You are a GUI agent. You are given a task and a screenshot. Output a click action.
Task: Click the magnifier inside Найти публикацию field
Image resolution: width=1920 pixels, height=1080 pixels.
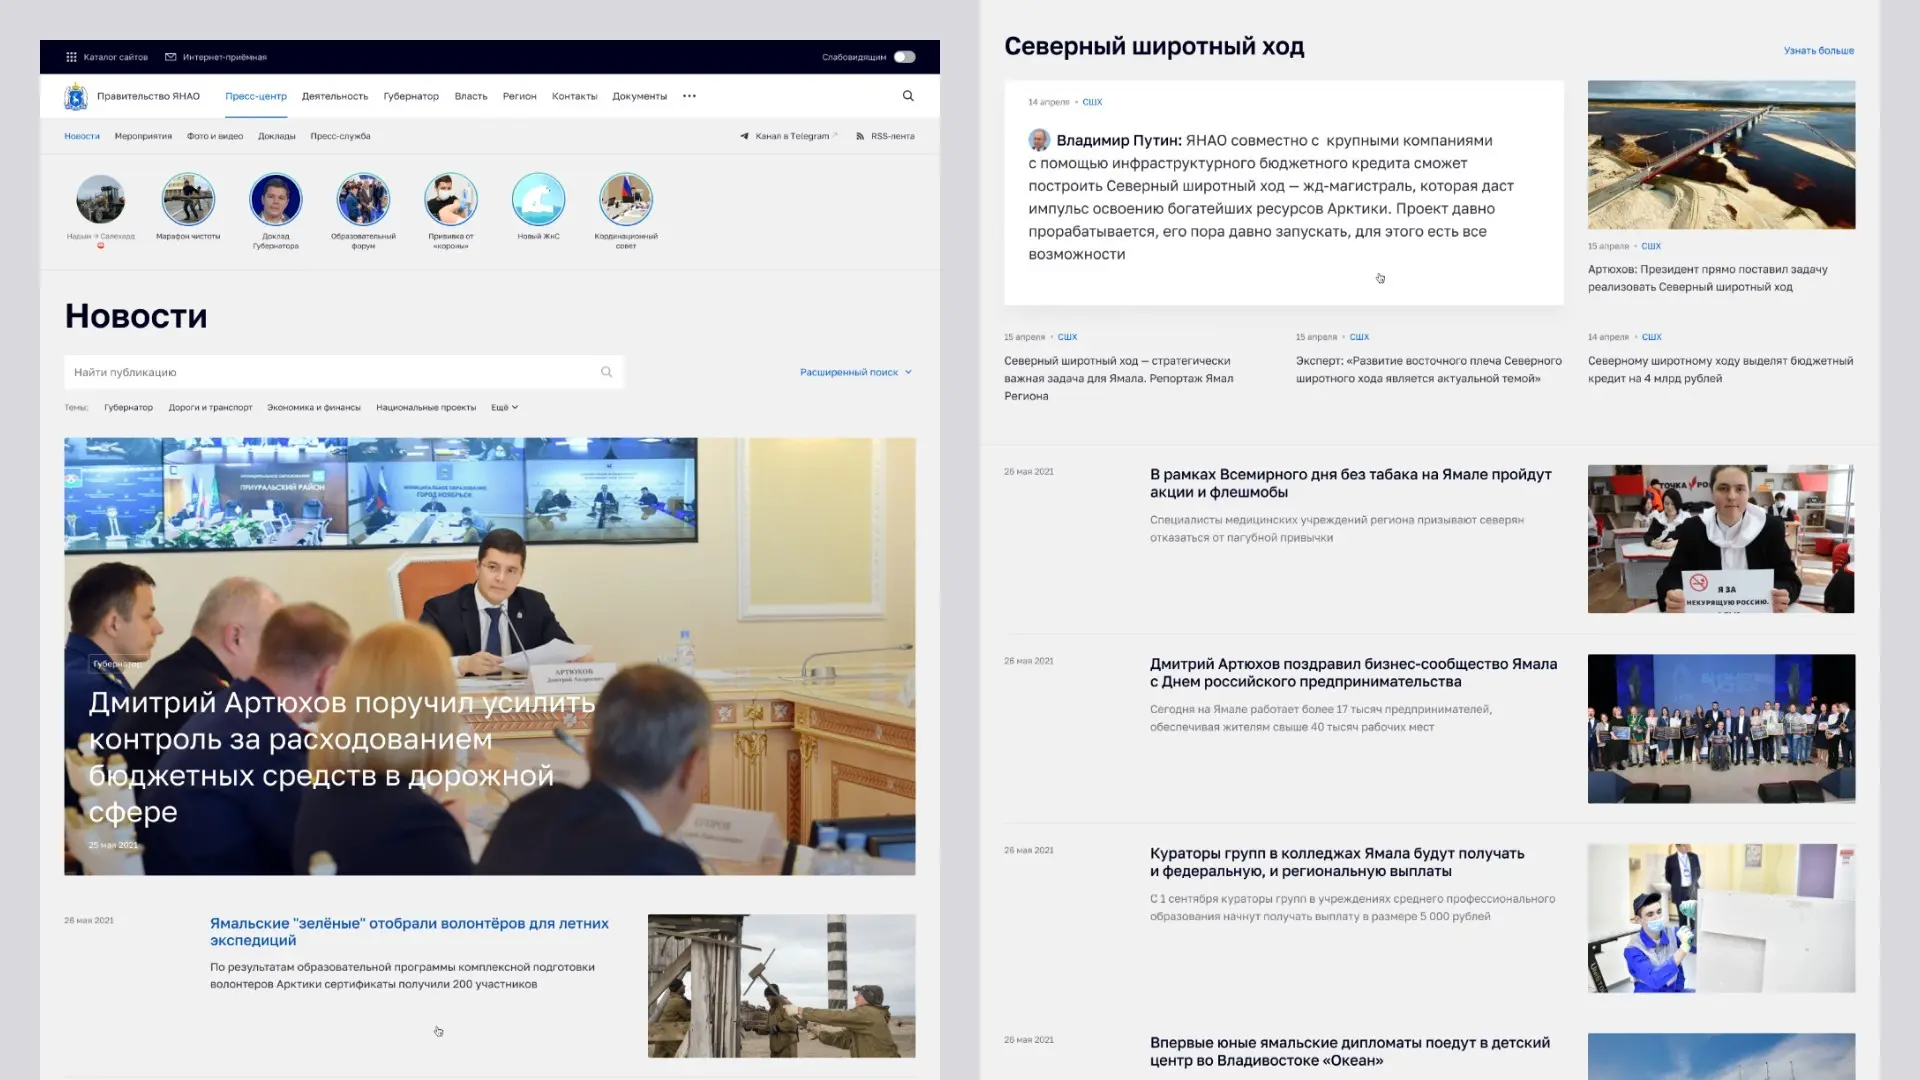point(606,372)
